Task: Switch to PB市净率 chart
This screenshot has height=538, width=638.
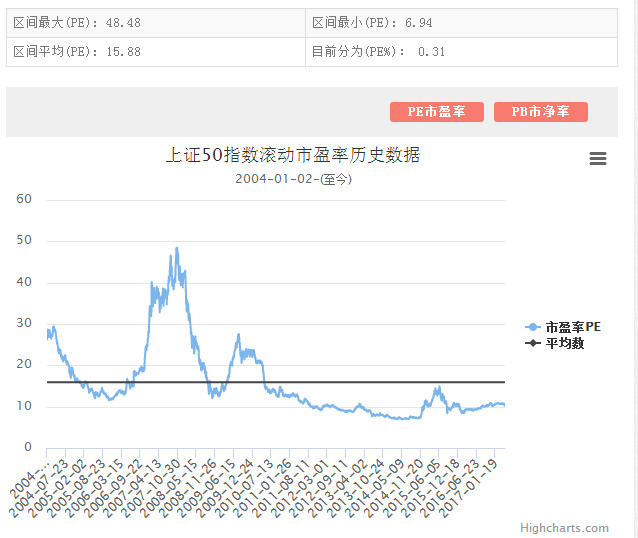Action: pyautogui.click(x=541, y=112)
